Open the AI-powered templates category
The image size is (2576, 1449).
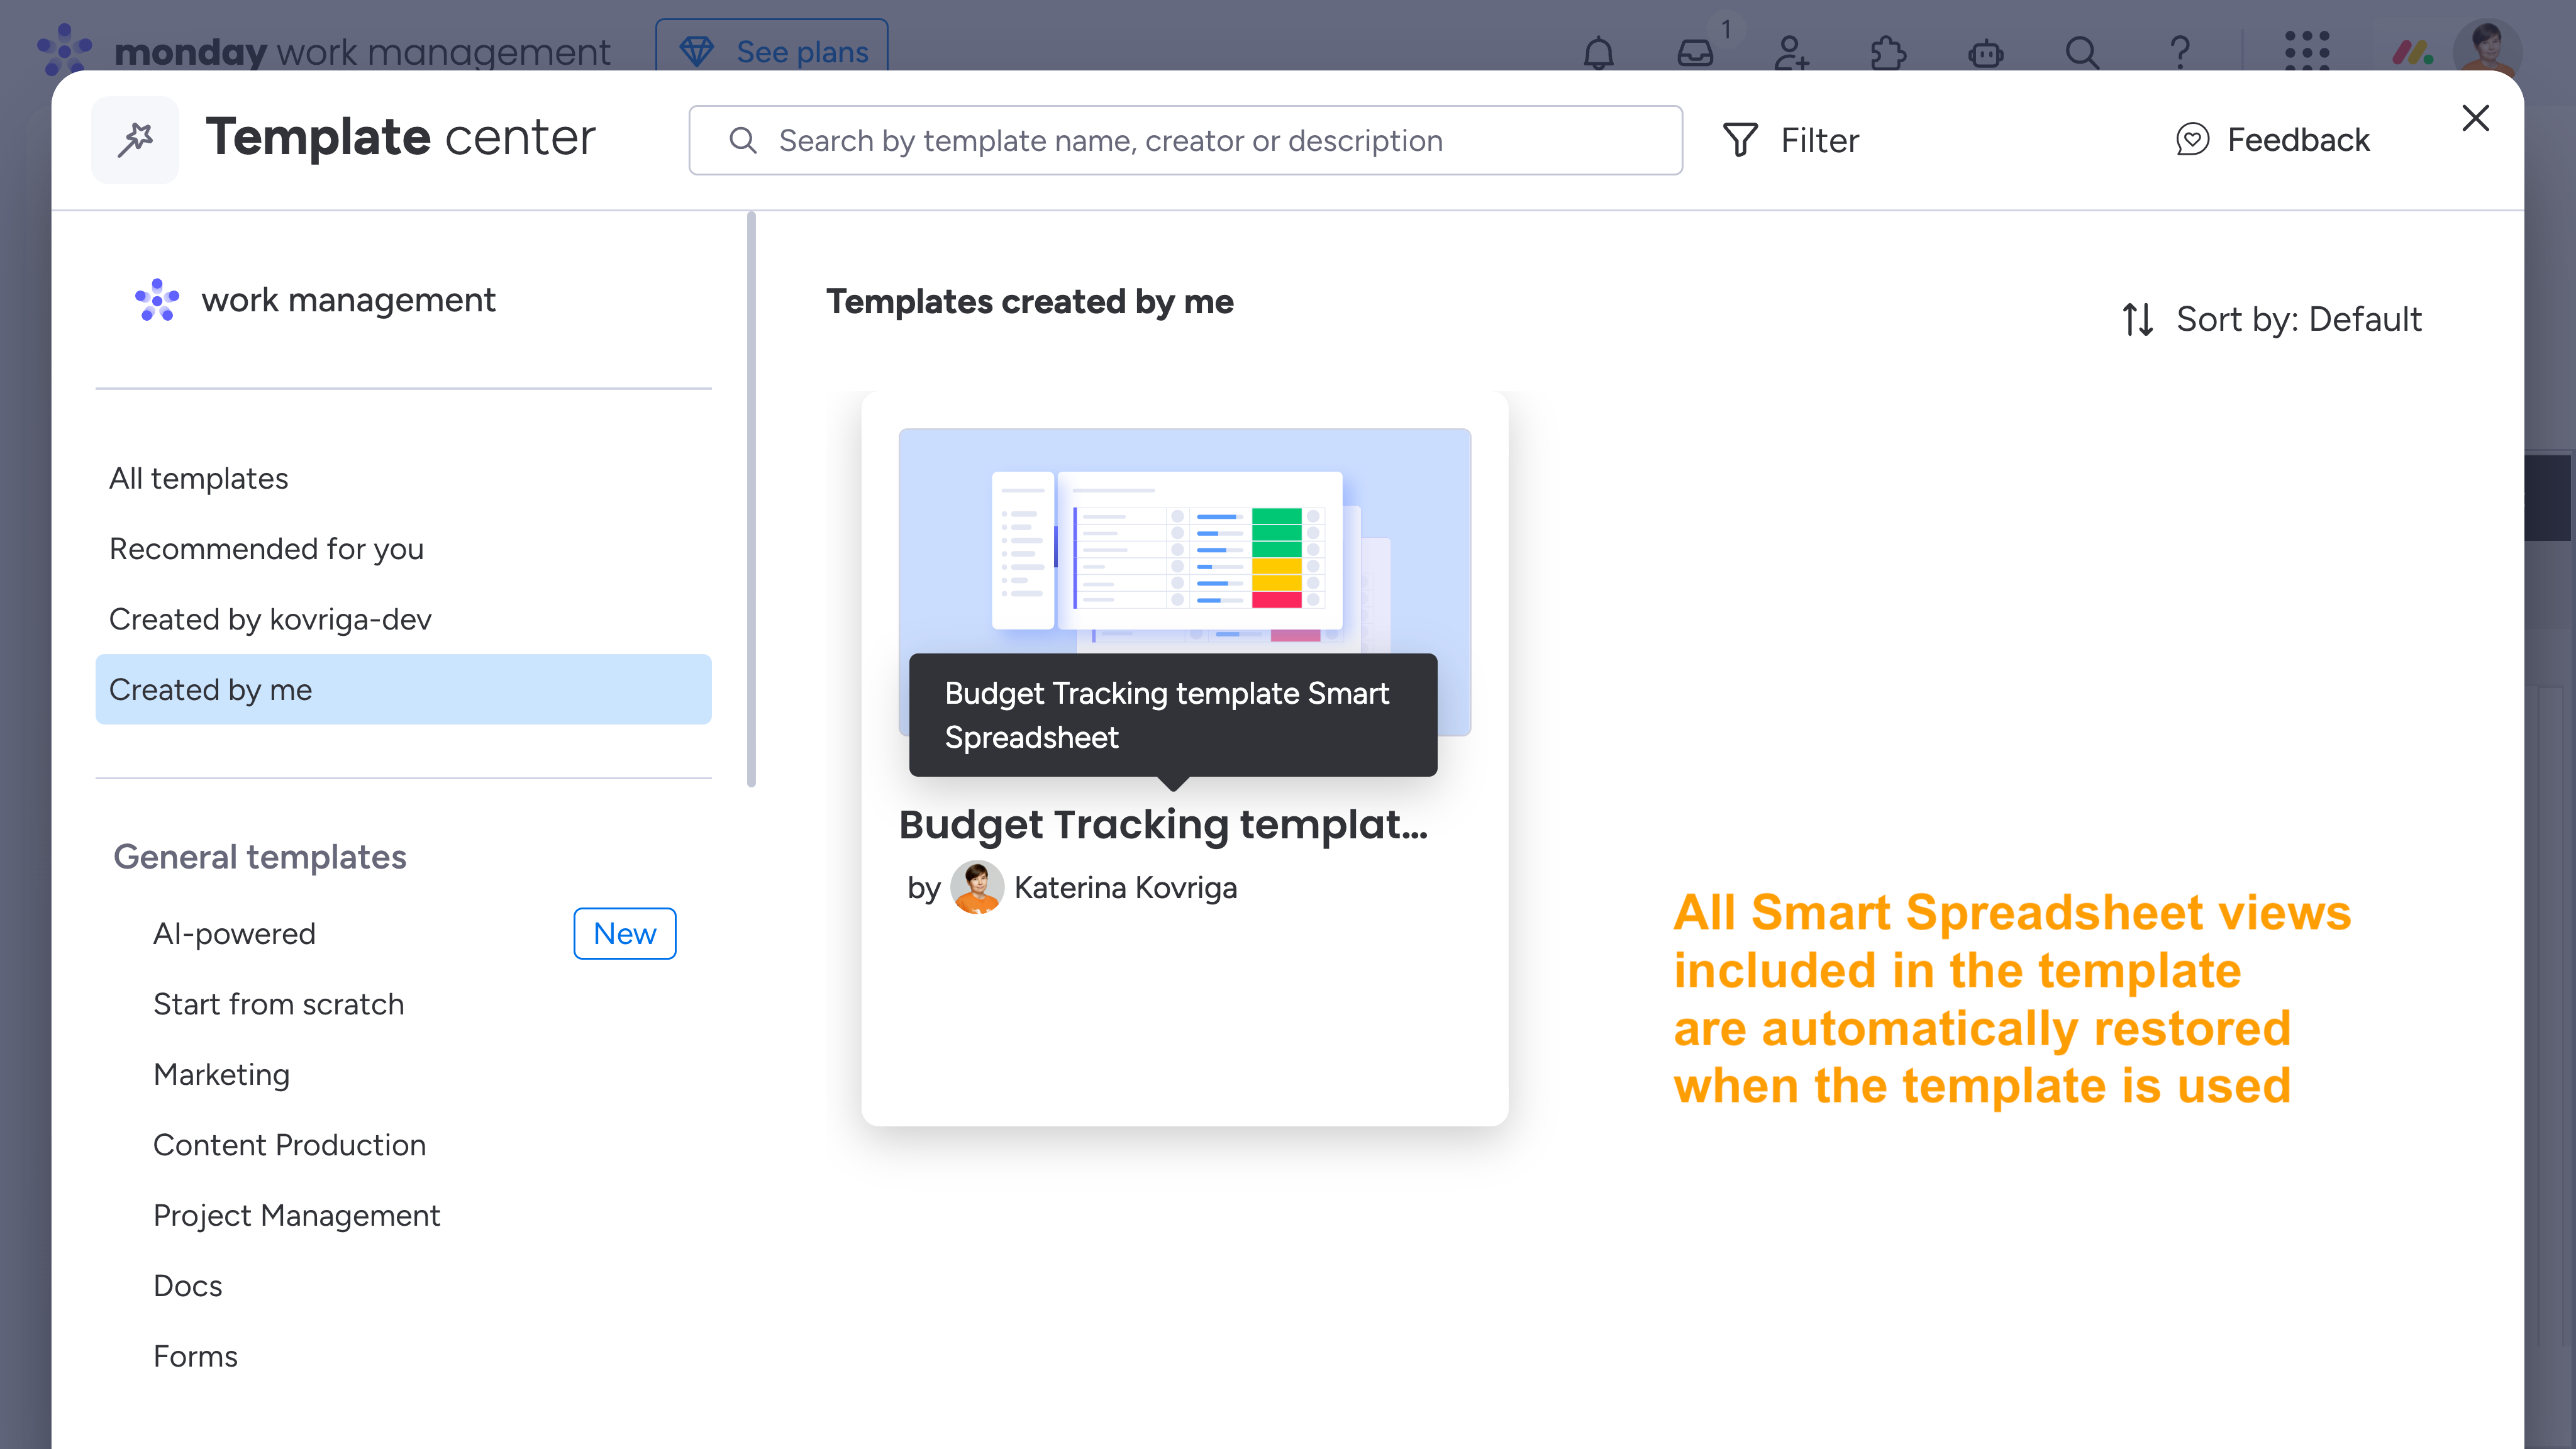[x=234, y=933]
